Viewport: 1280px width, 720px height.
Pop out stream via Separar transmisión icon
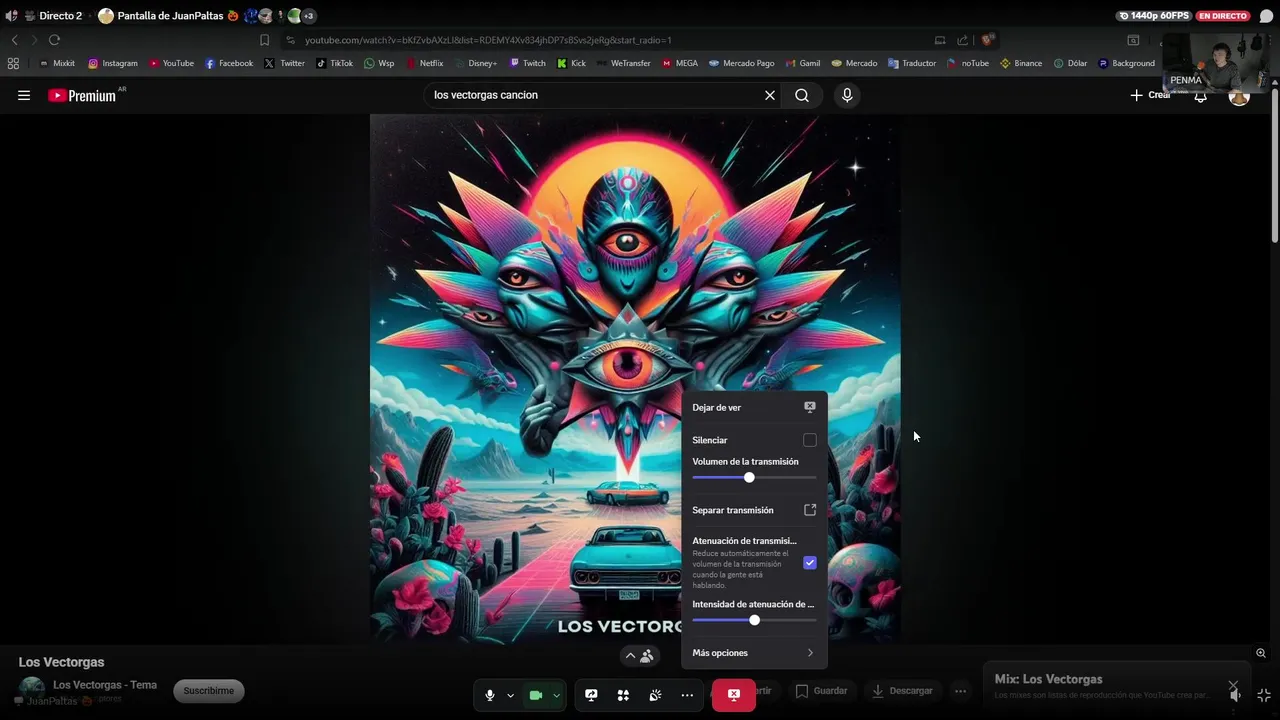coord(810,510)
